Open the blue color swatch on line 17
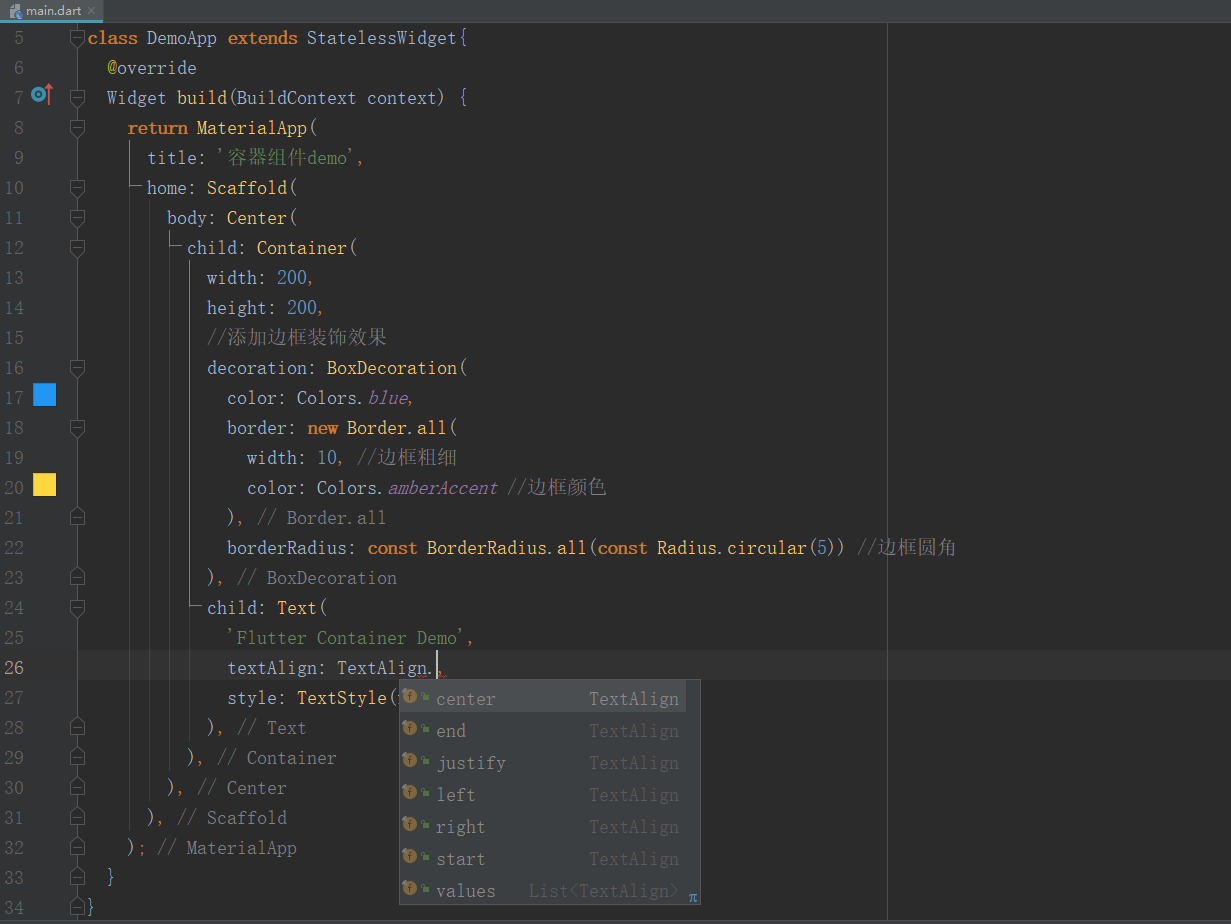This screenshot has width=1231, height=924. tap(45, 395)
